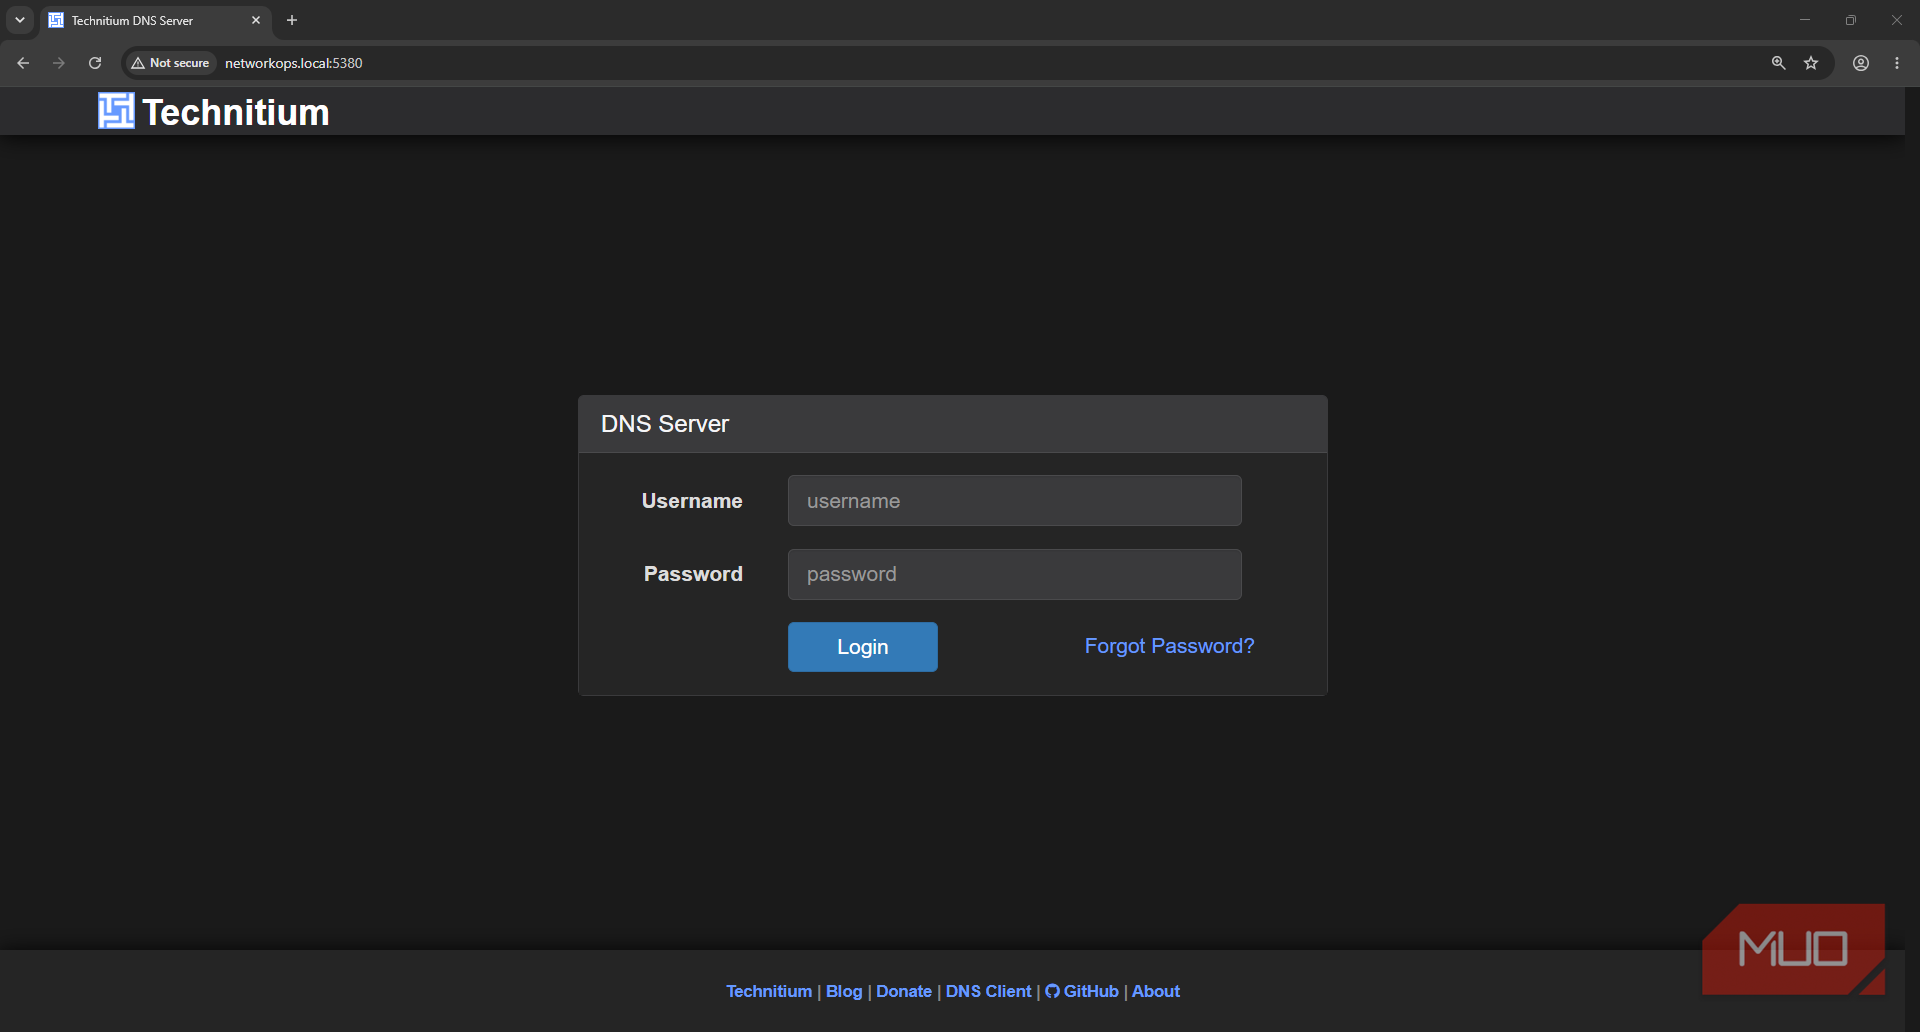This screenshot has width=1920, height=1032.
Task: Click the Technitium logo icon in header
Action: pos(116,111)
